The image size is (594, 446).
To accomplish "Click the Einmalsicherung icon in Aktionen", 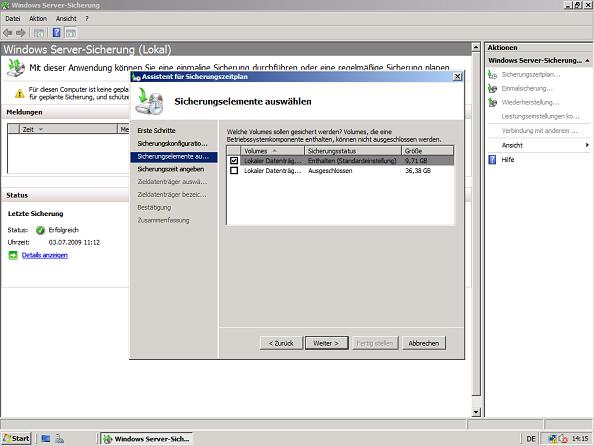I will [x=492, y=89].
